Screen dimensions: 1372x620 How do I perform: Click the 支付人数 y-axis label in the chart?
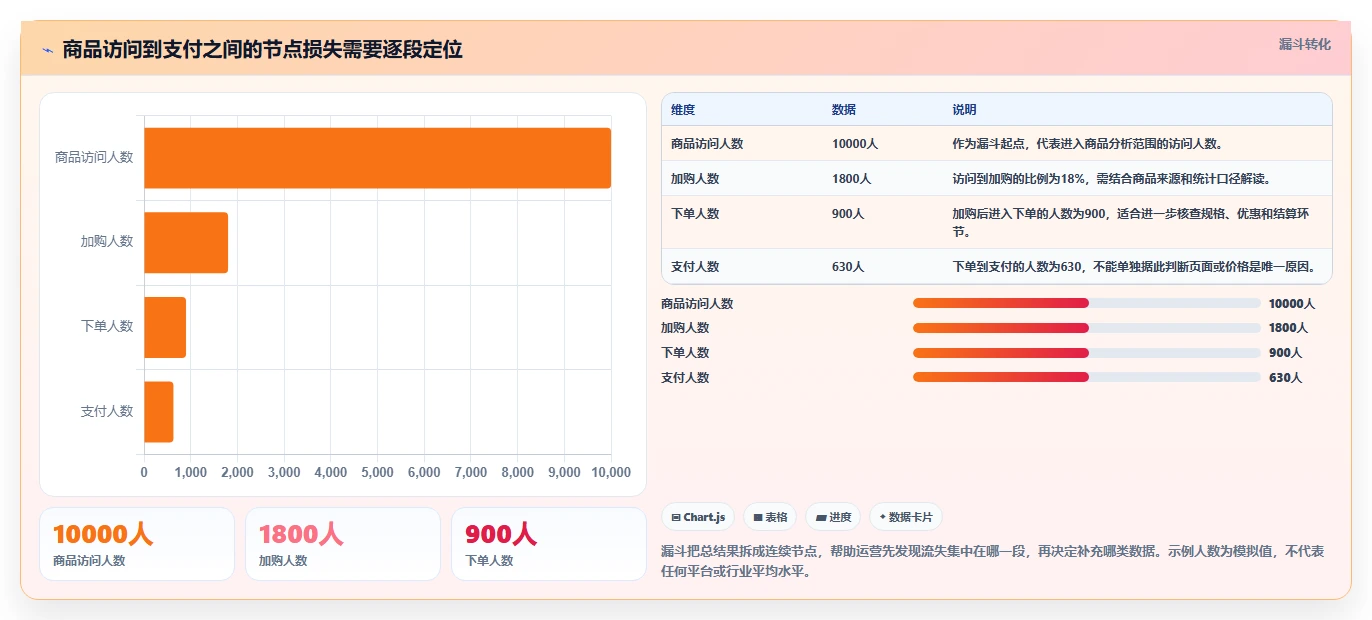pos(107,411)
